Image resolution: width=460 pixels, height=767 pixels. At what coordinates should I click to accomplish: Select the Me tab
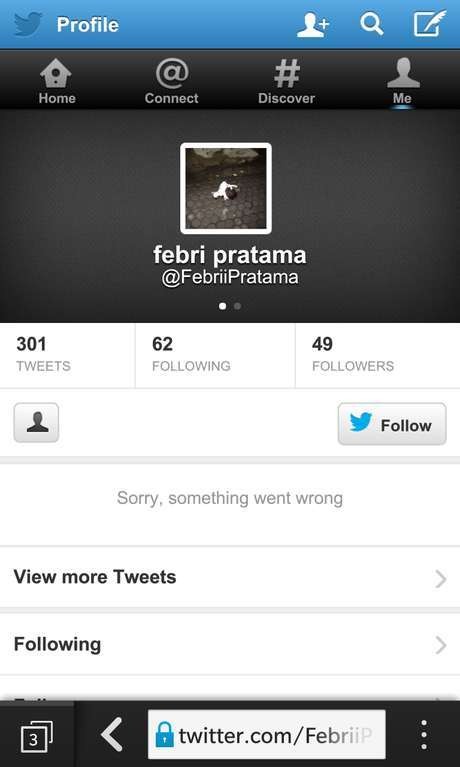tap(402, 81)
